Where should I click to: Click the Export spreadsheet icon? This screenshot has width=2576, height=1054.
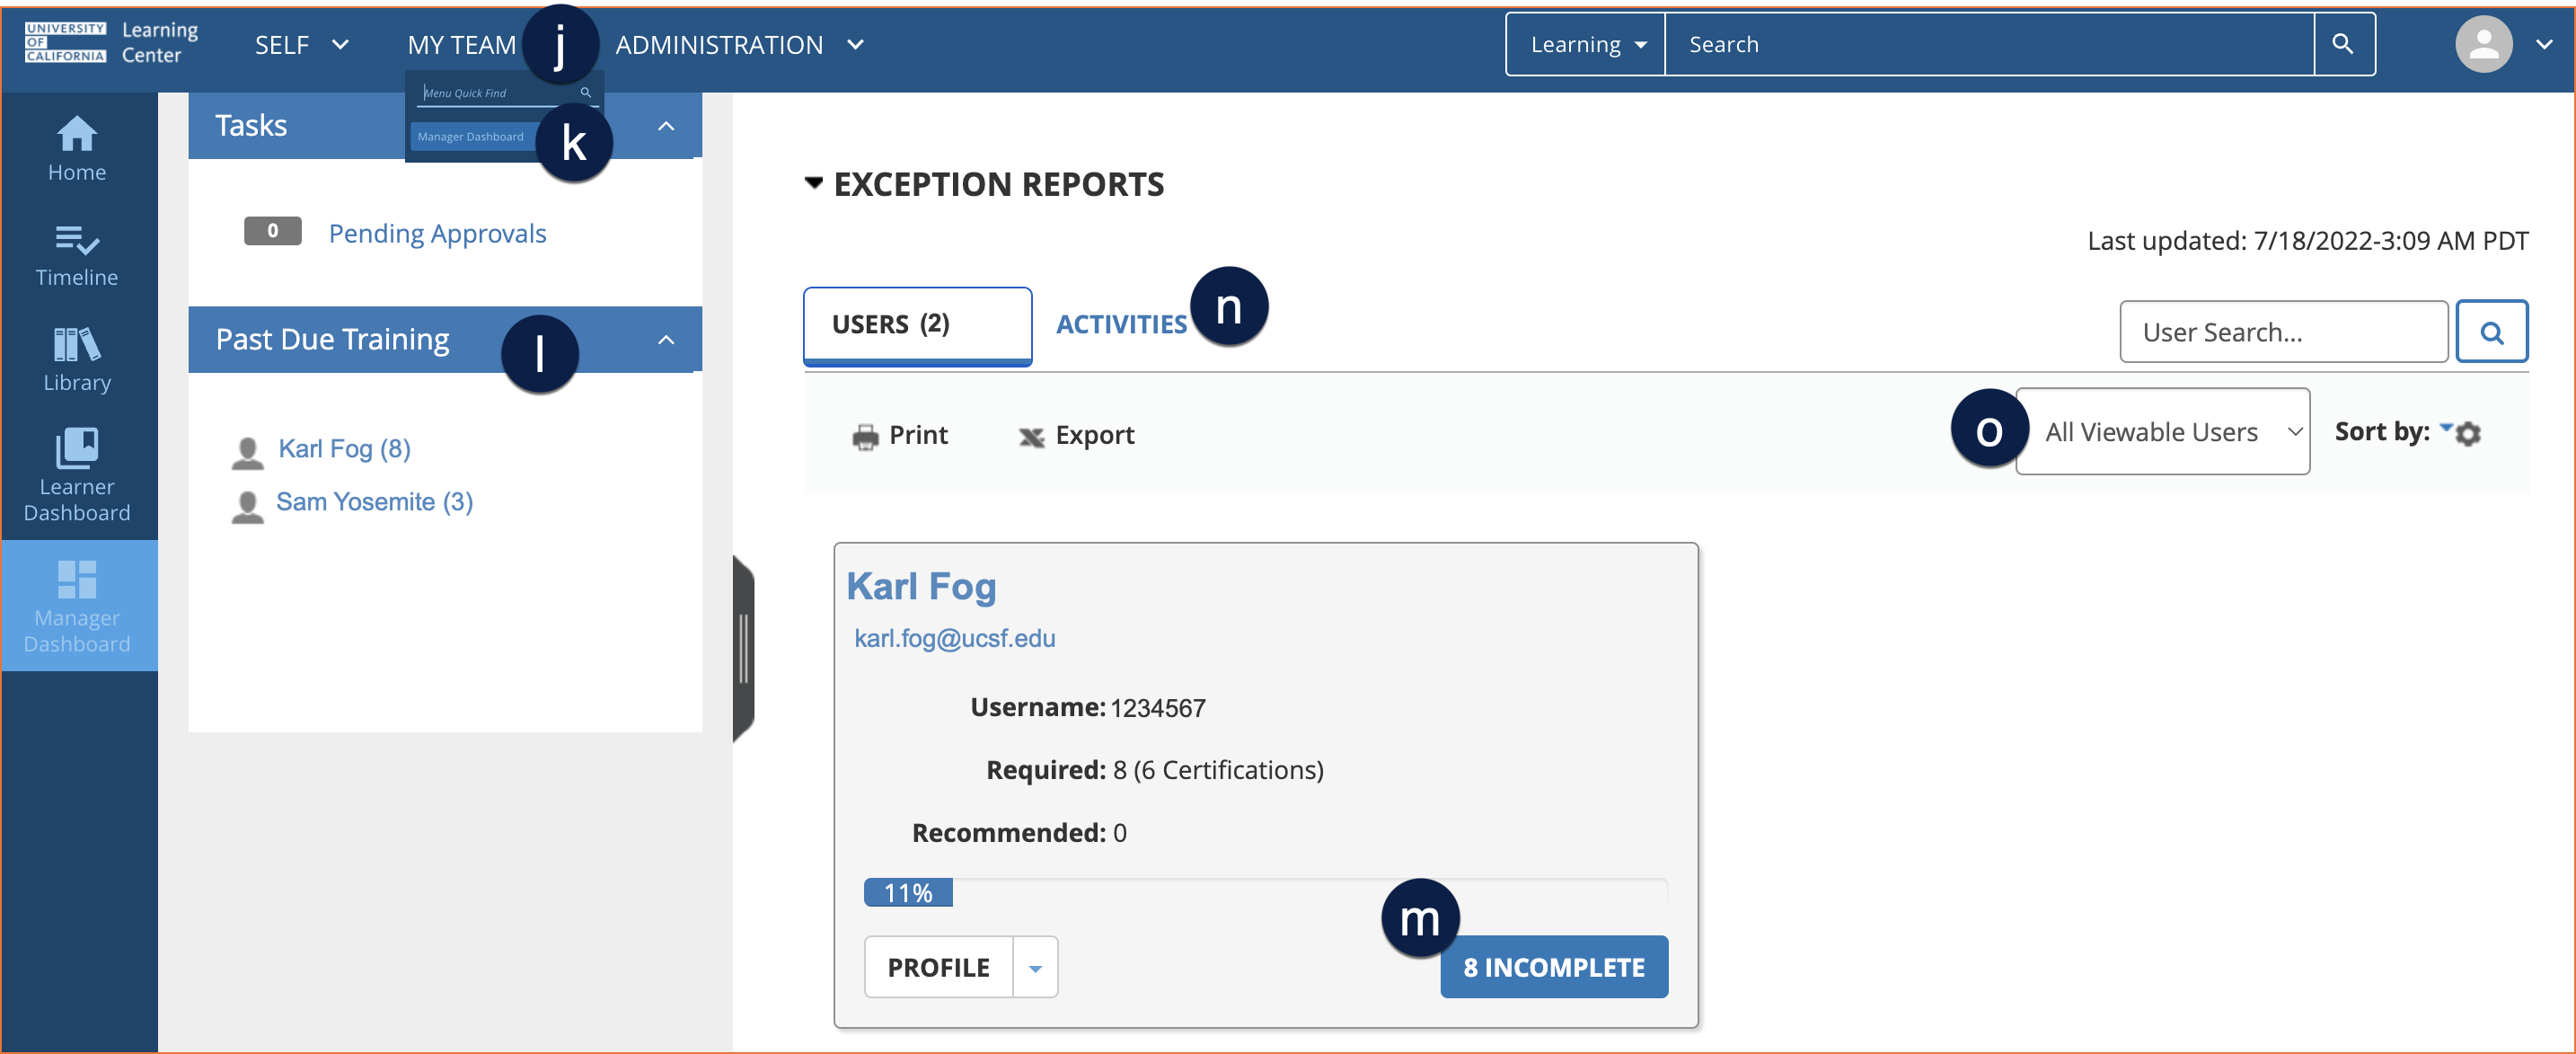(x=1031, y=437)
